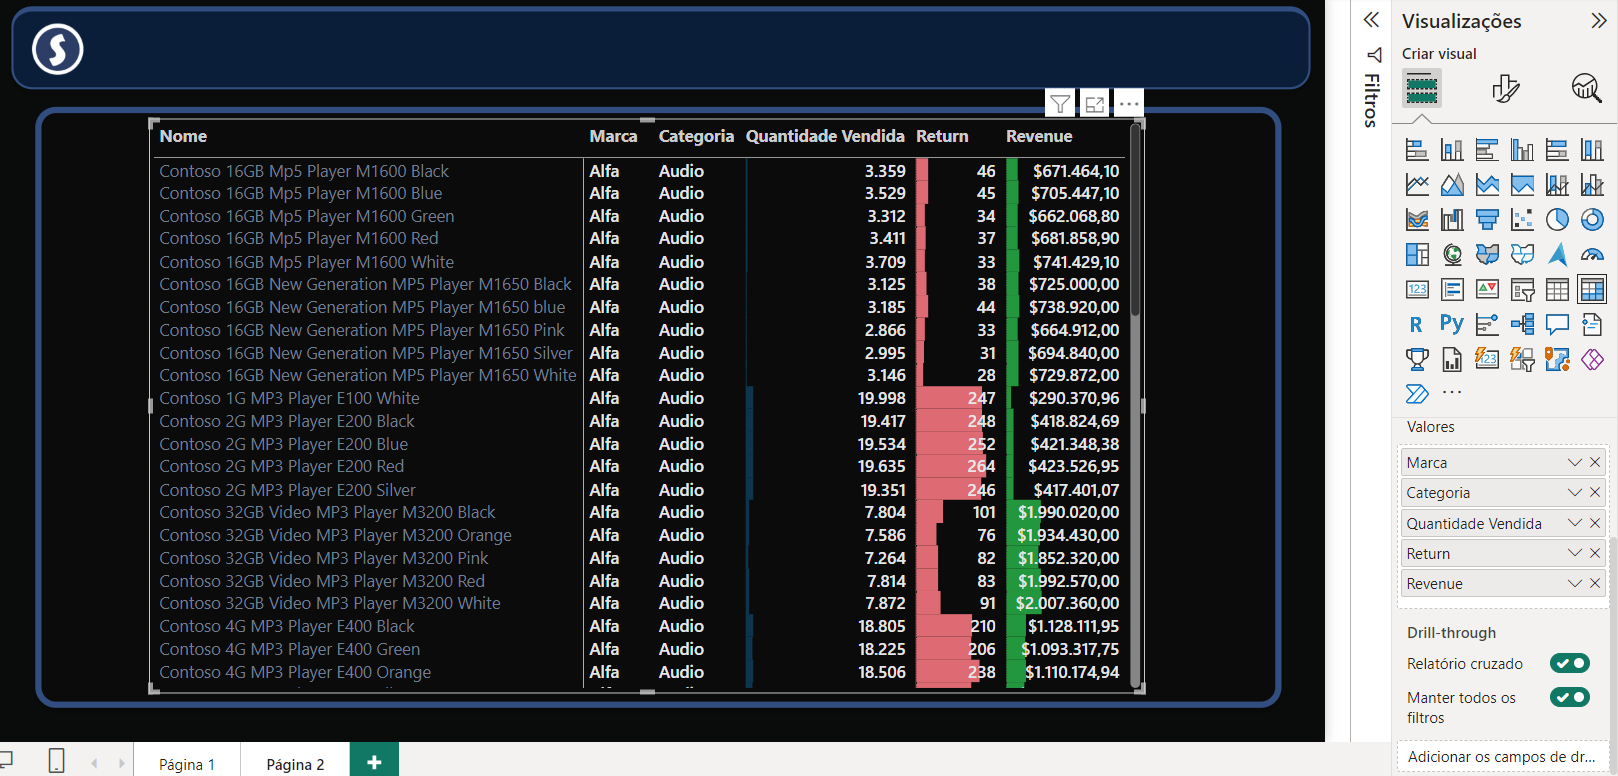The height and width of the screenshot is (776, 1618).
Task: Choose the Gauge visual
Action: [x=1592, y=255]
